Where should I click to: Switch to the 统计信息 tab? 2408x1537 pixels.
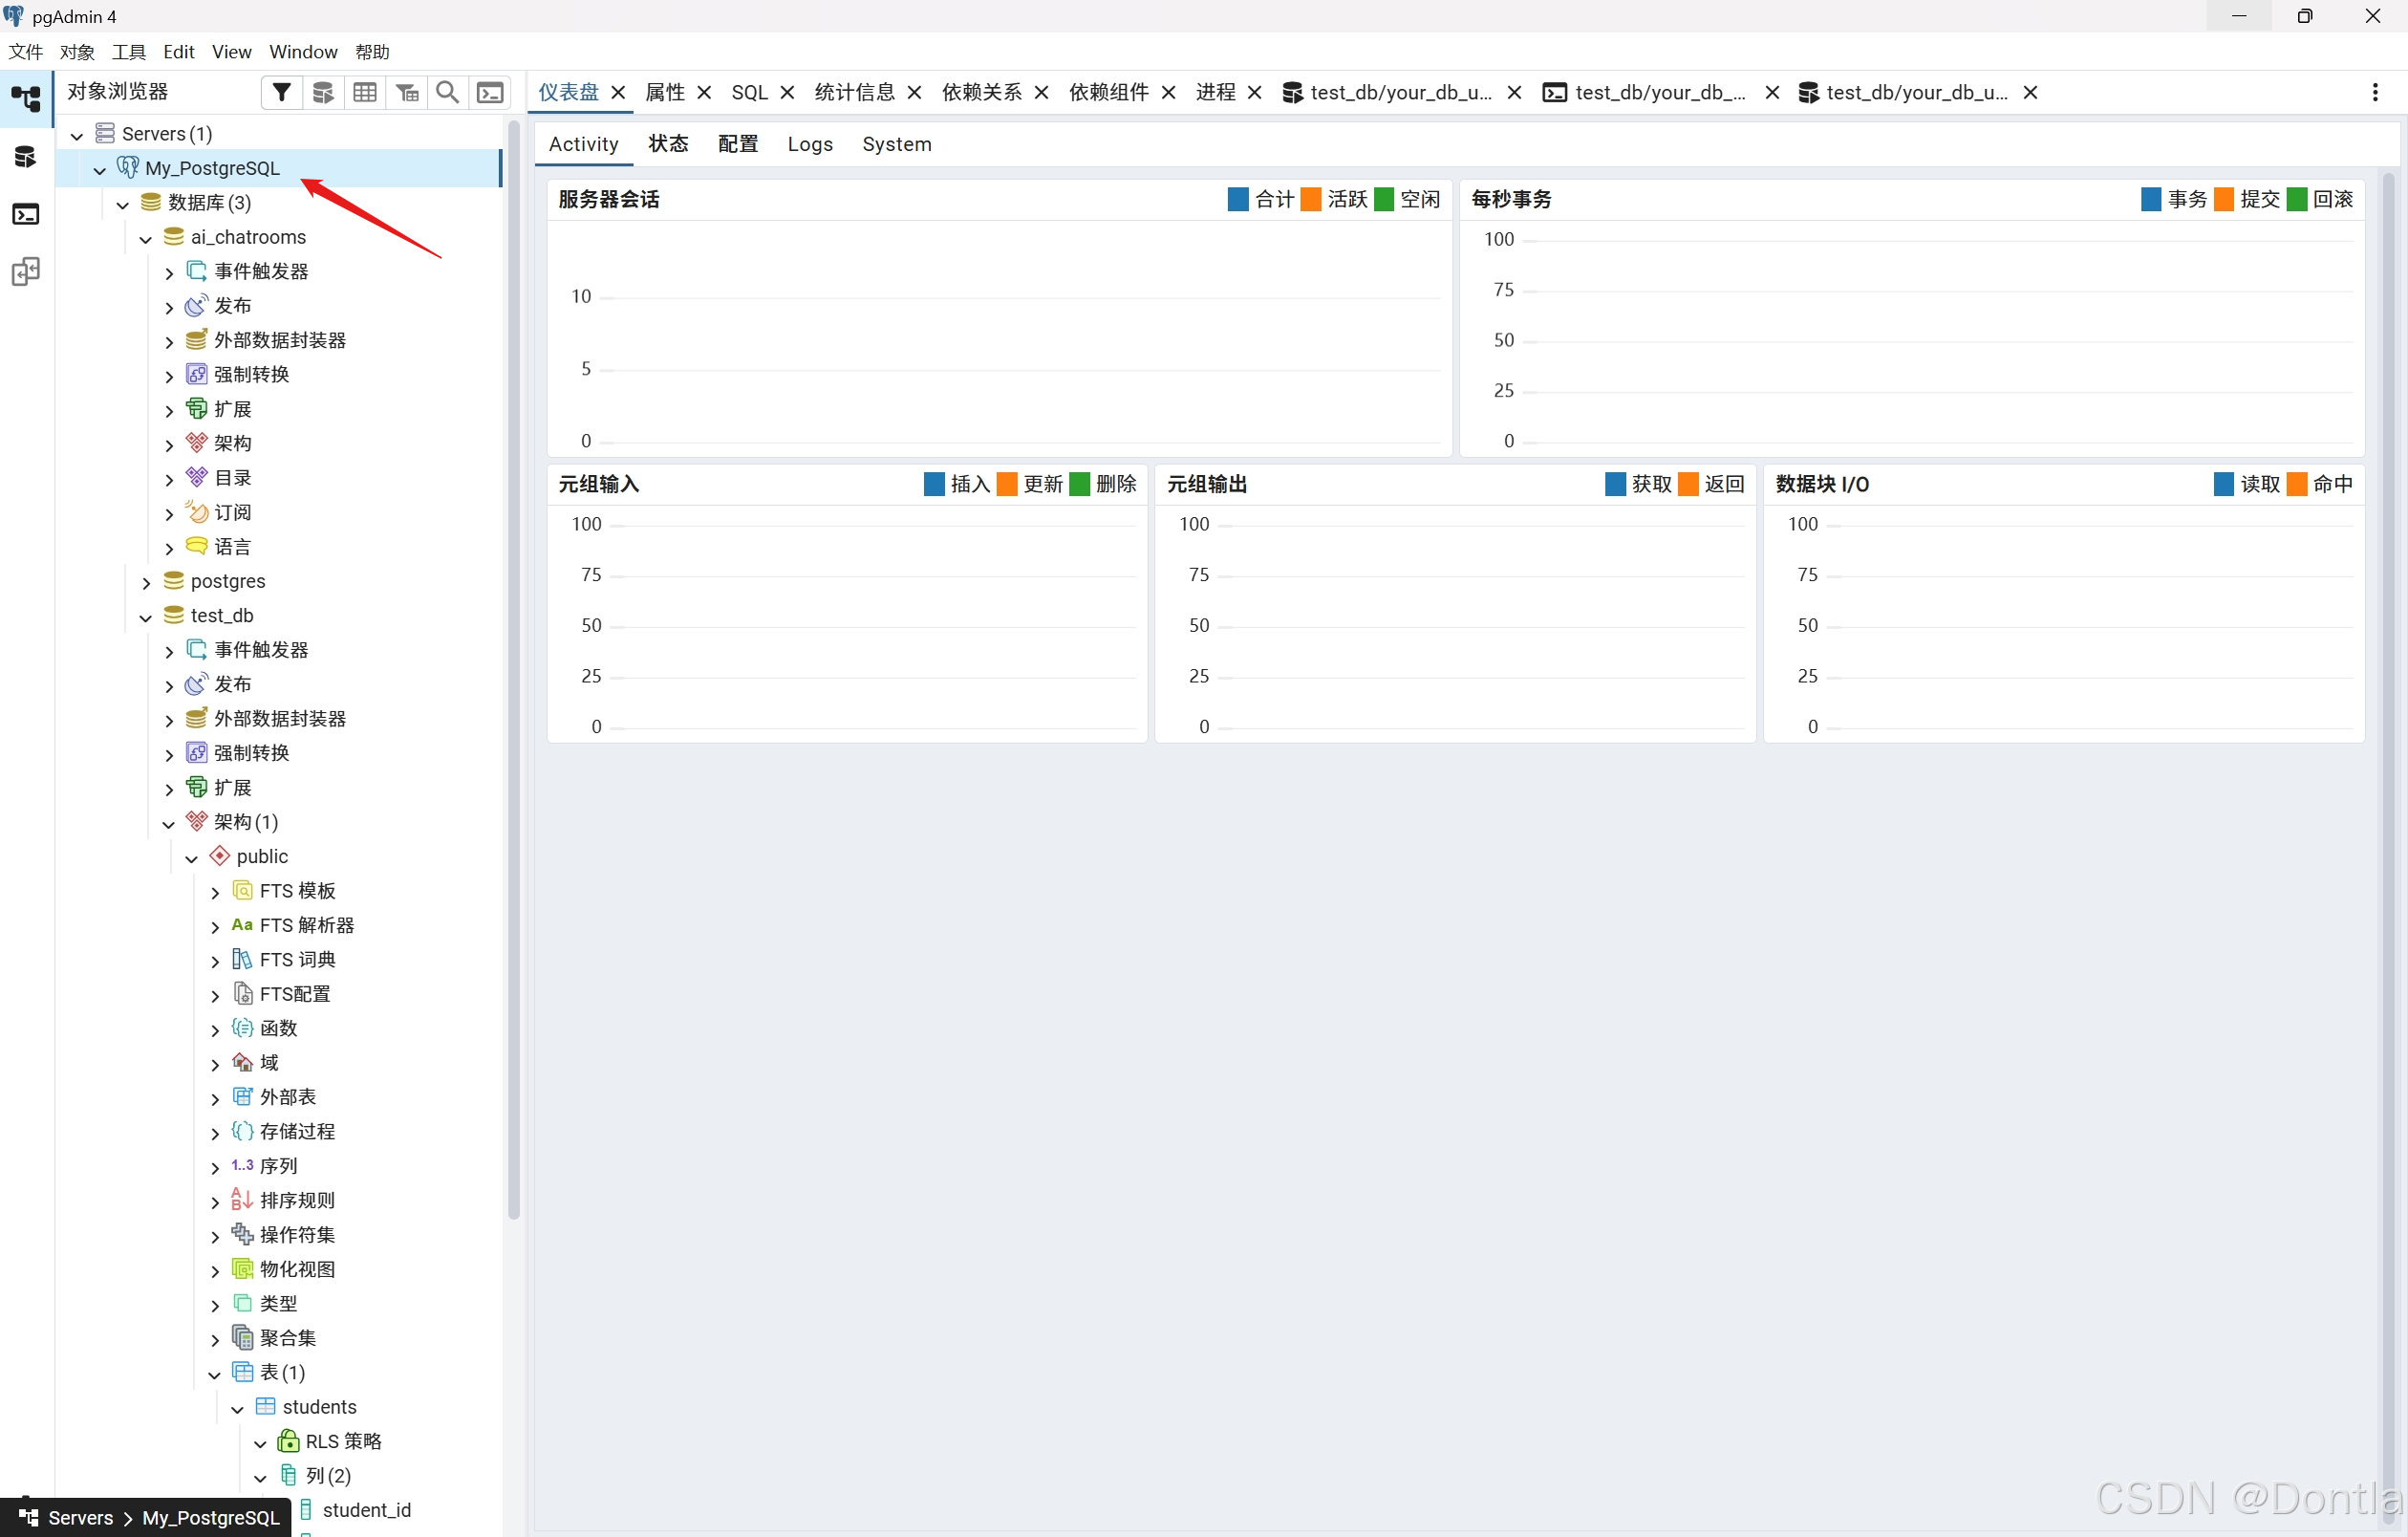coord(855,92)
